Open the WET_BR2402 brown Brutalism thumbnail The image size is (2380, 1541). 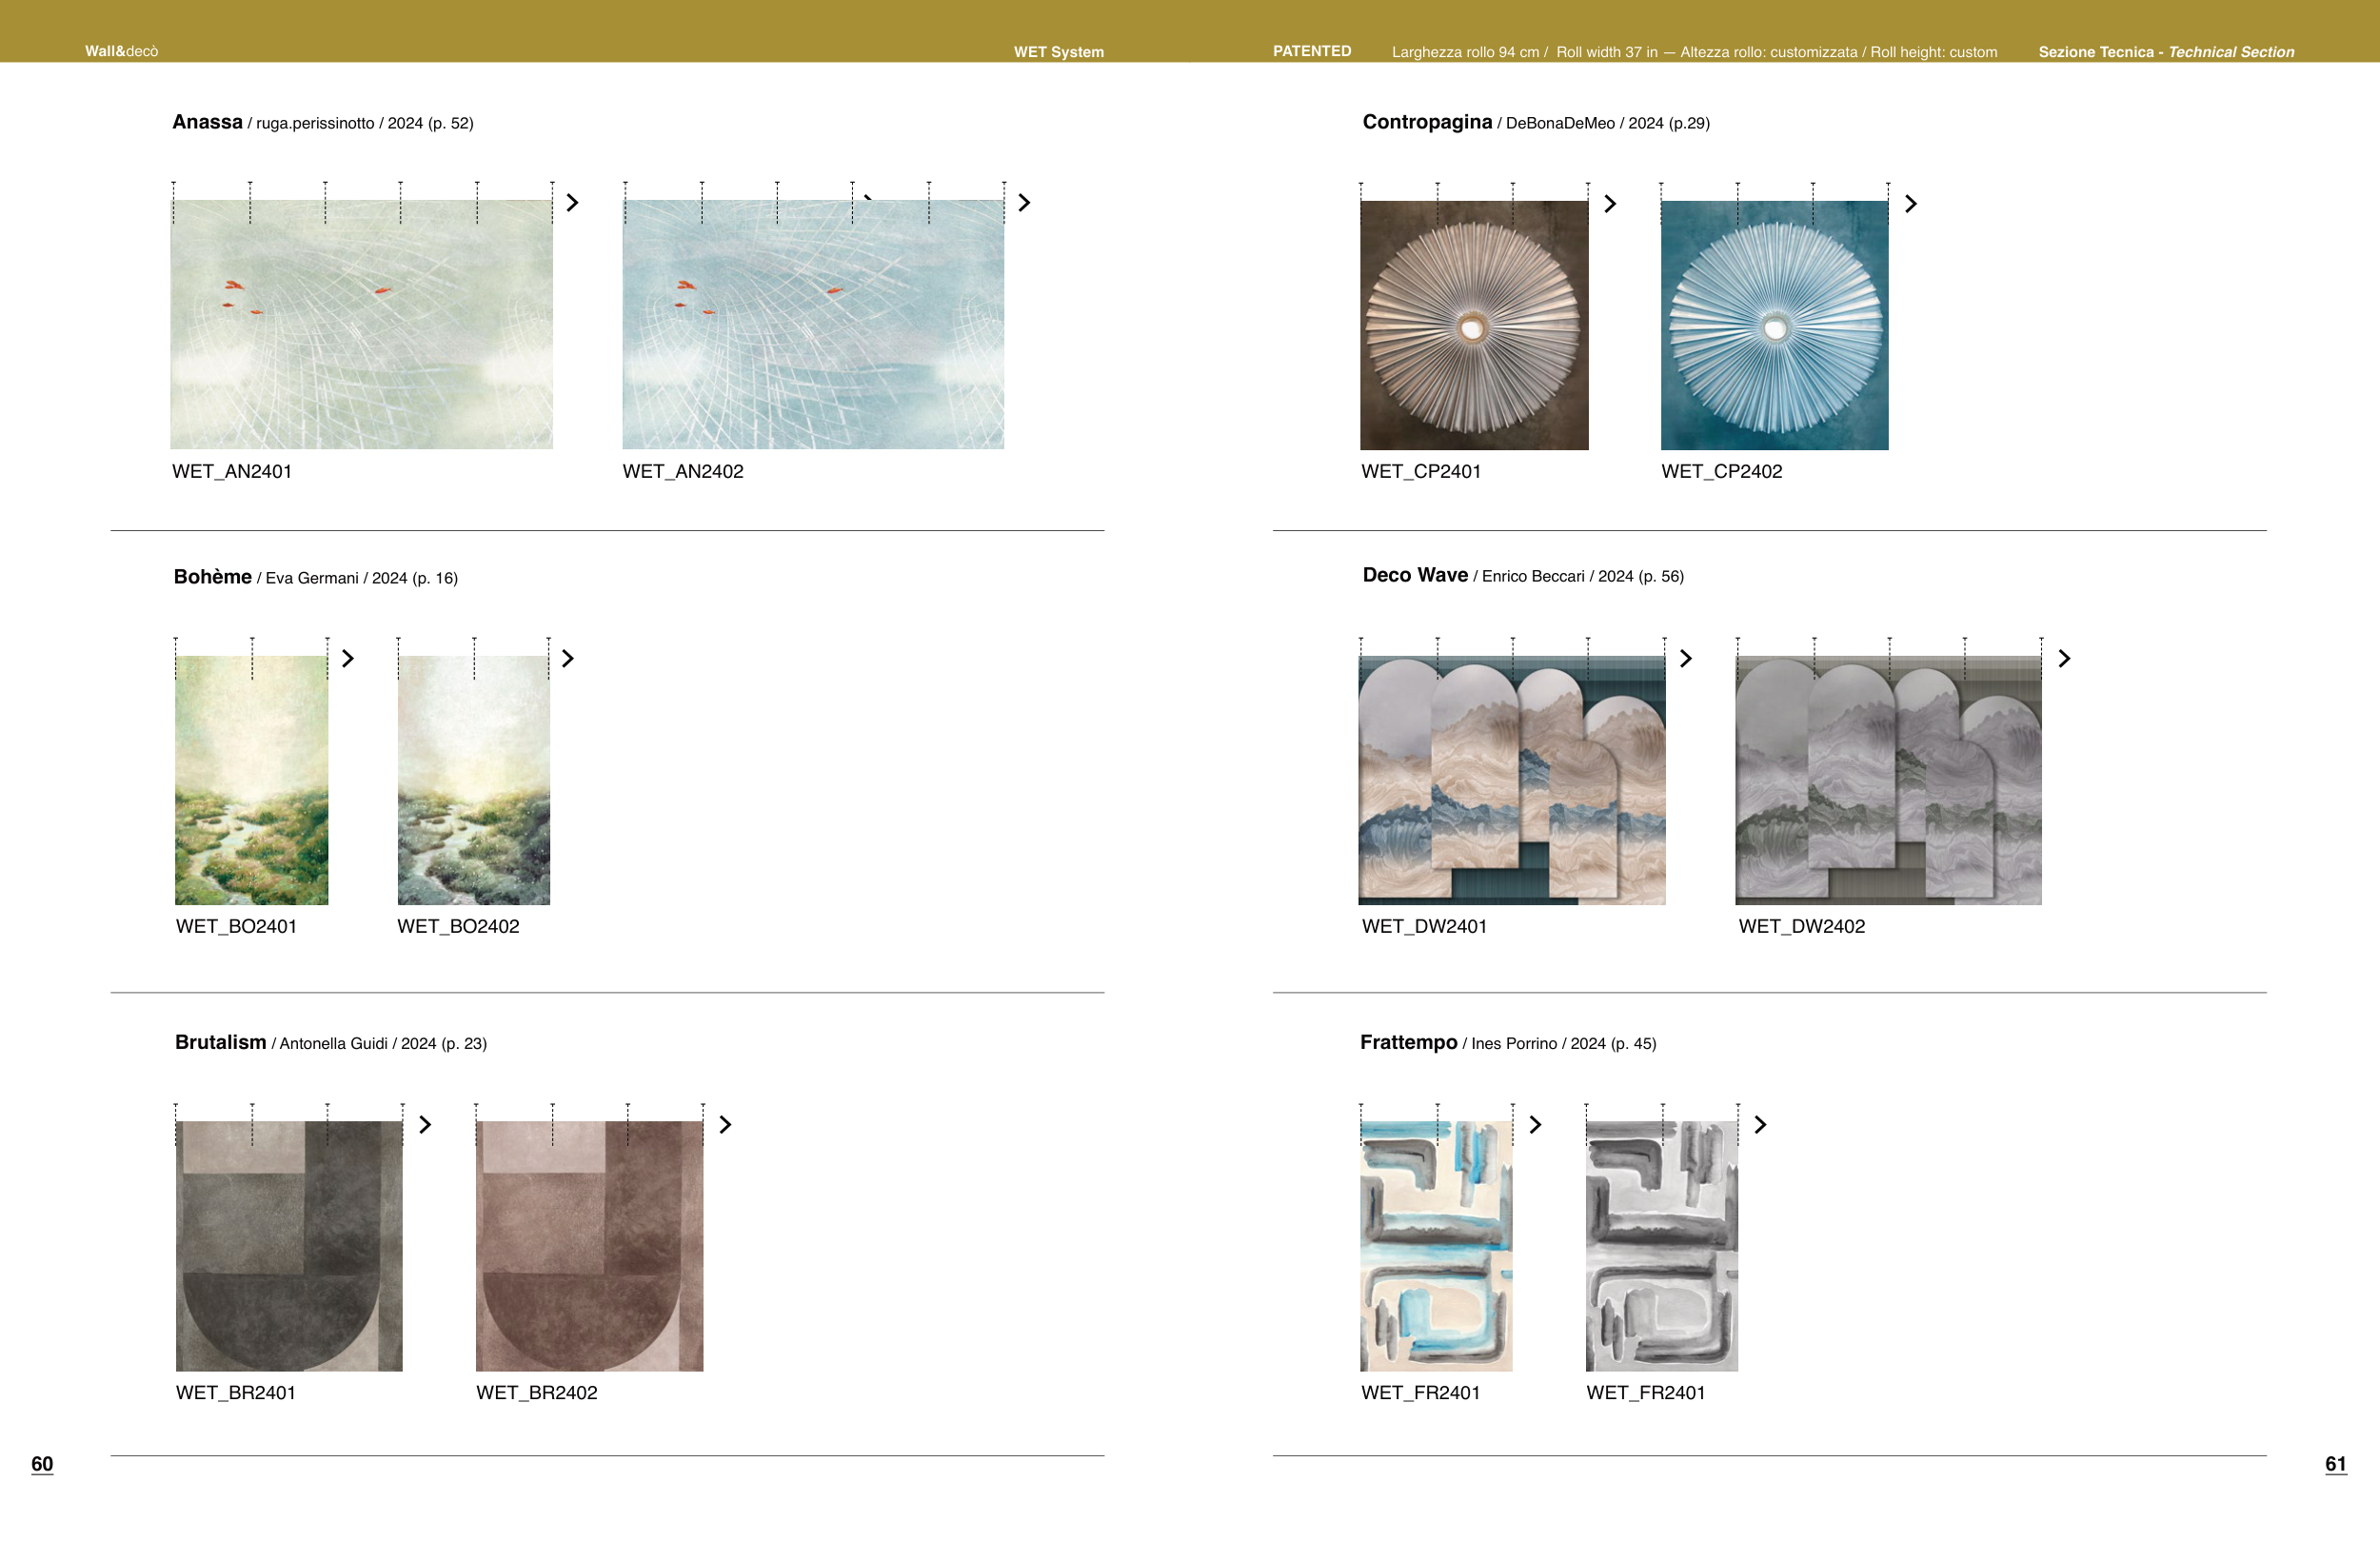[x=589, y=1245]
